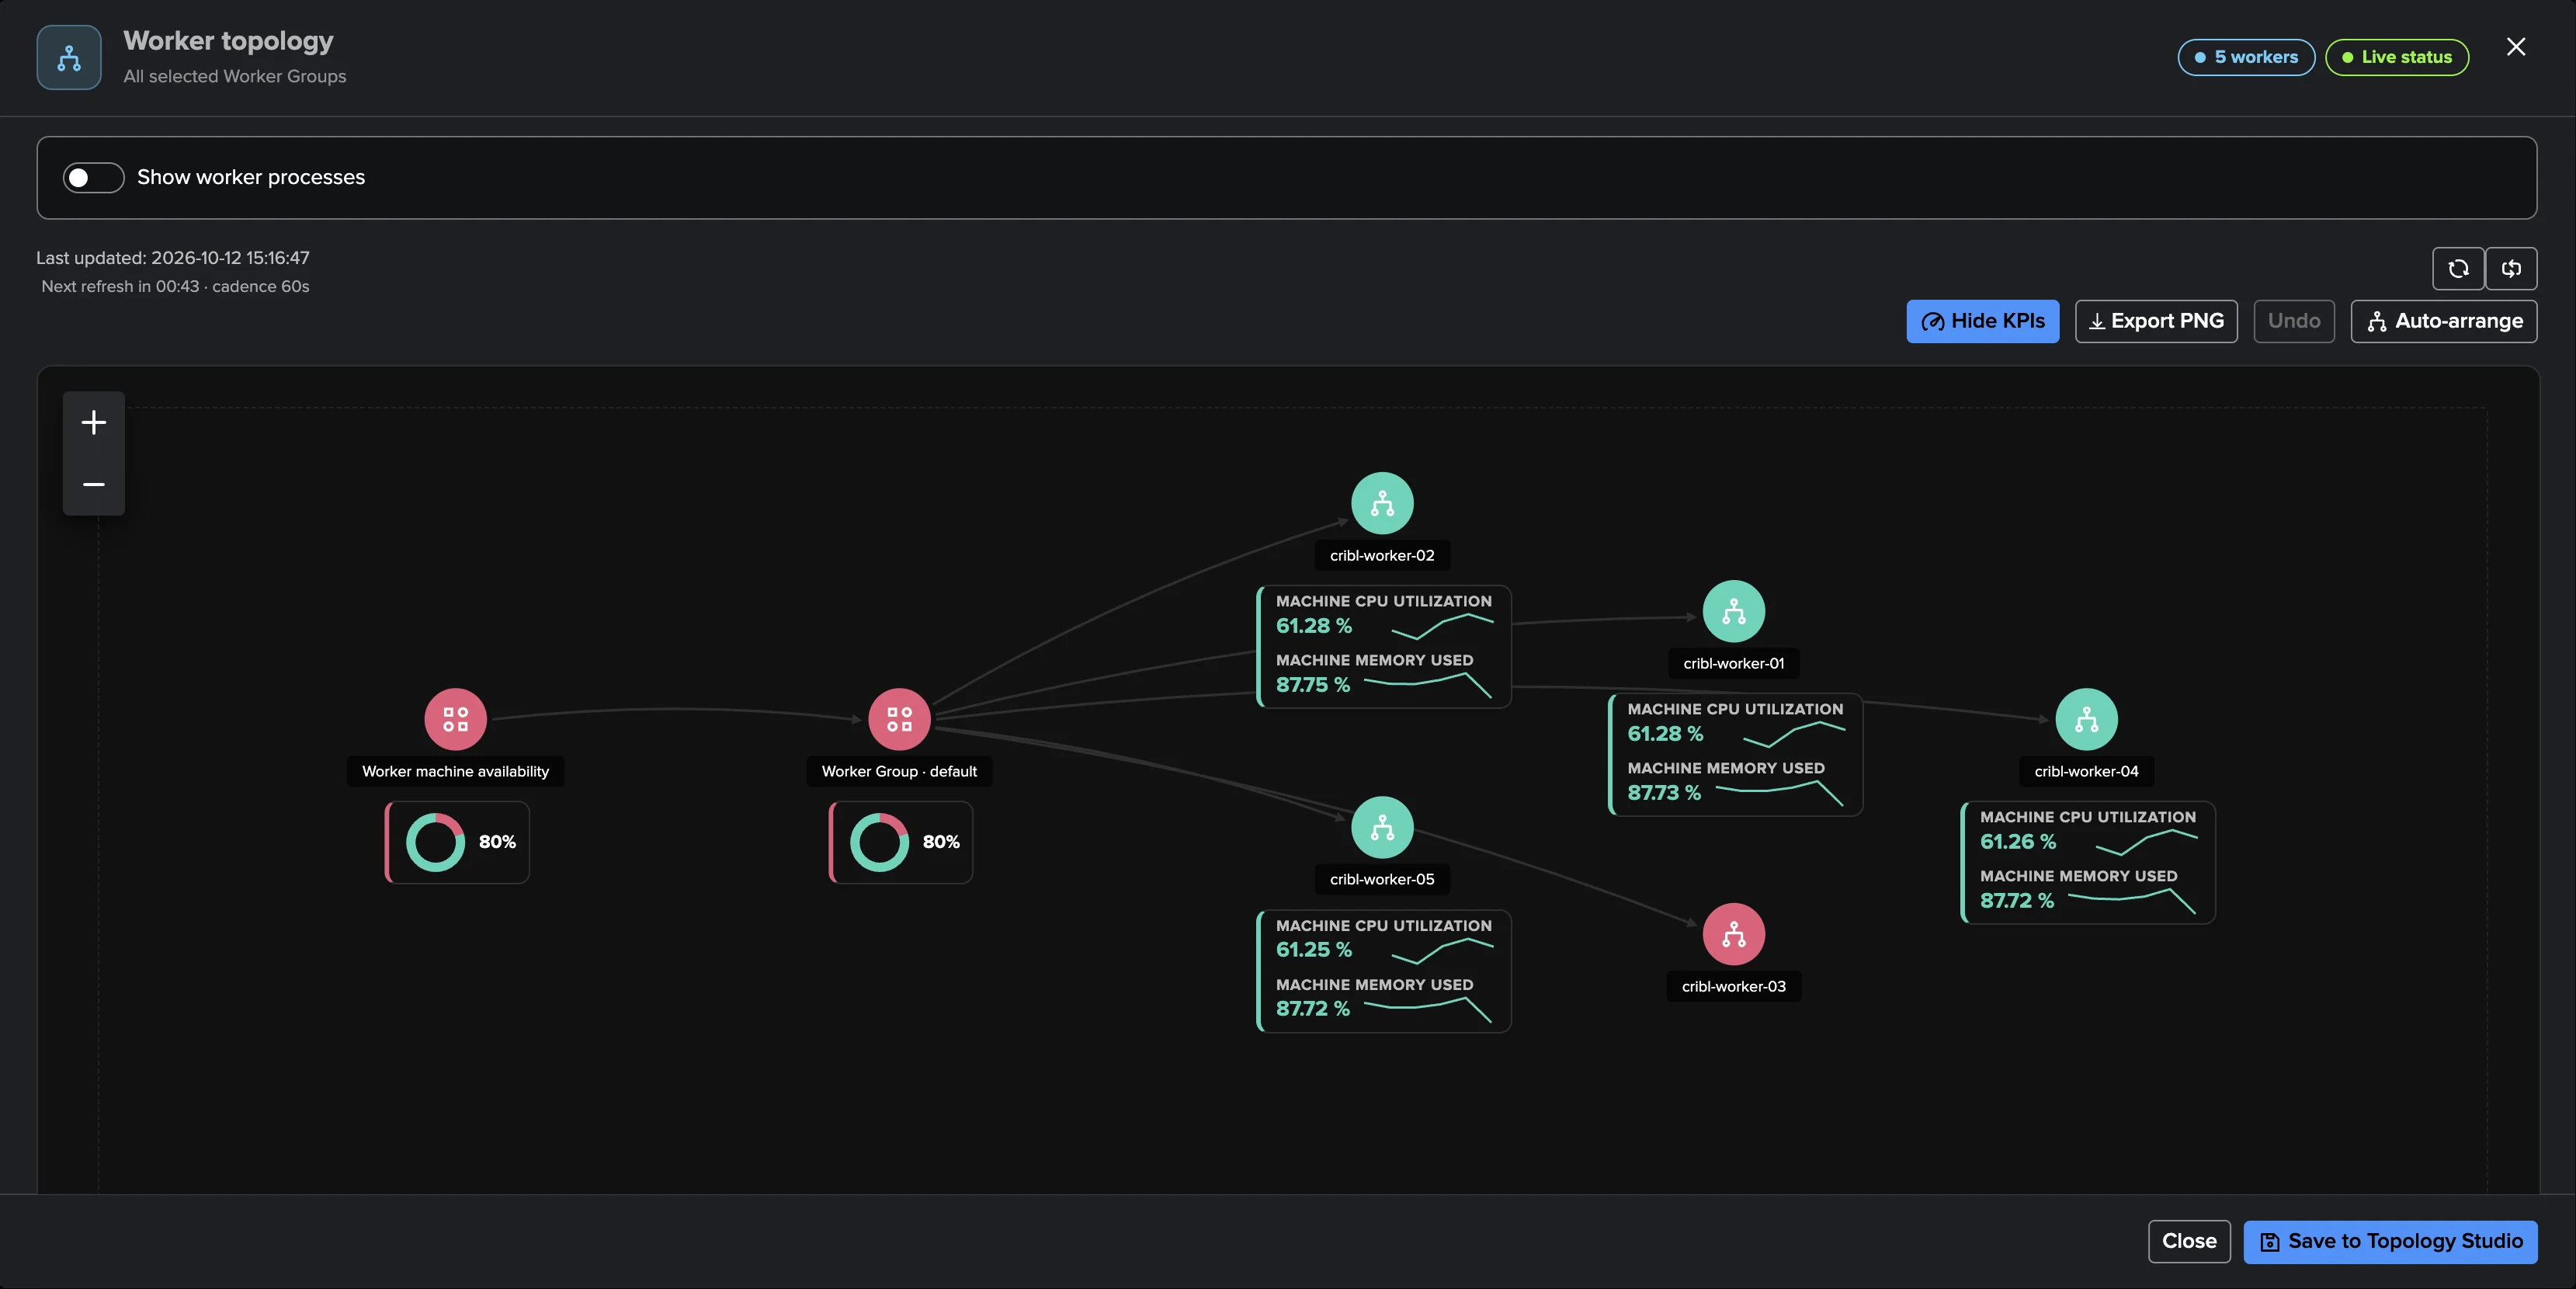Click the auto-refresh cycle icon button
The width and height of the screenshot is (2576, 1289).
coord(2511,268)
